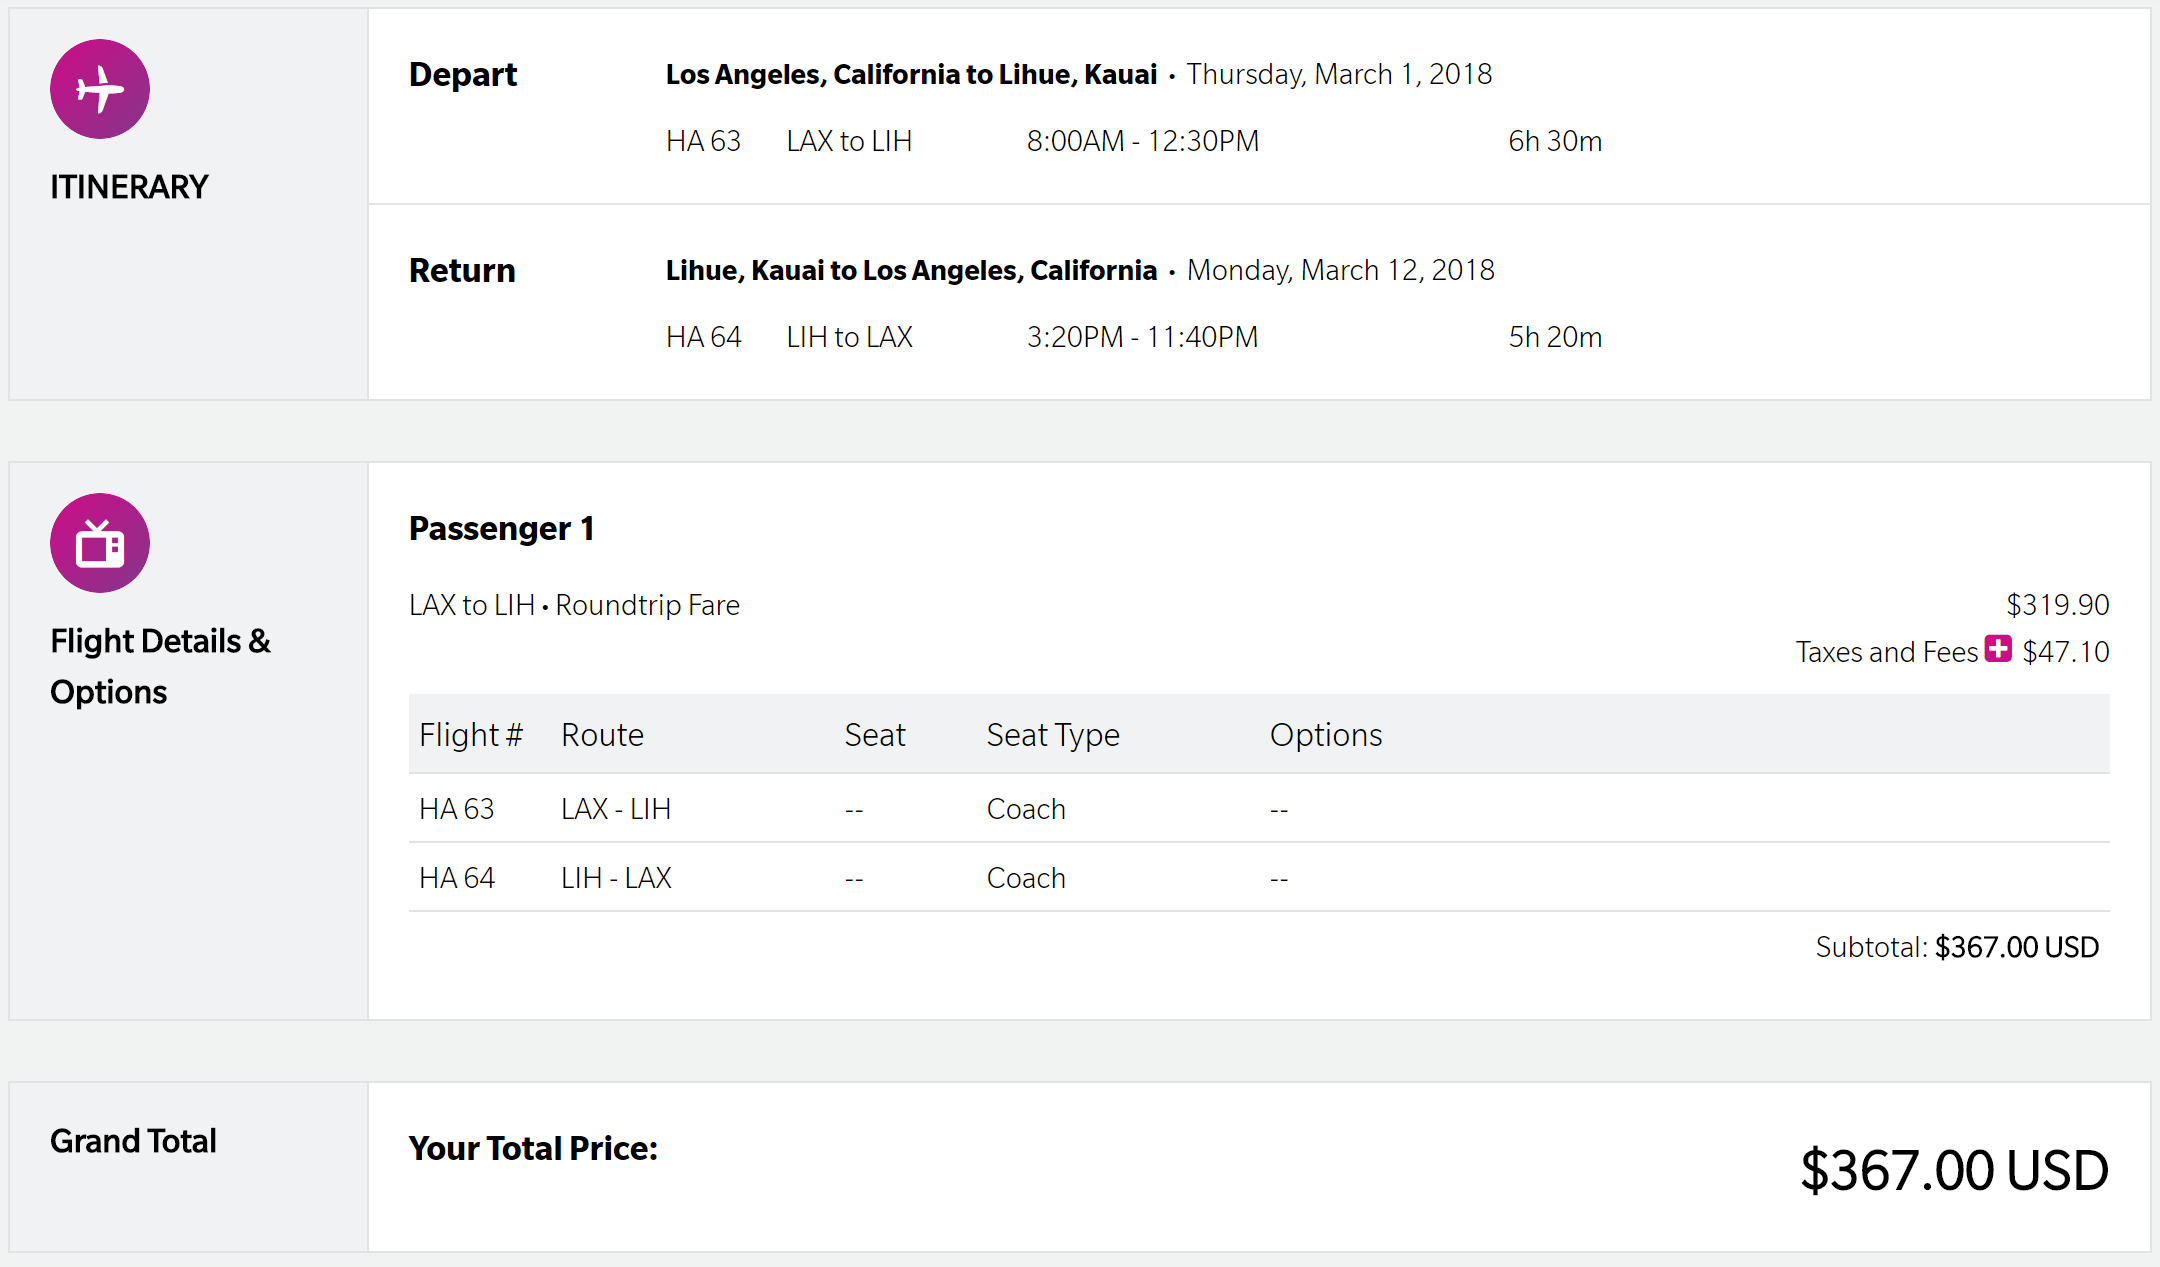Click the $367.00 USD grand total
Viewport: 2160px width, 1267px height.
[1954, 1170]
